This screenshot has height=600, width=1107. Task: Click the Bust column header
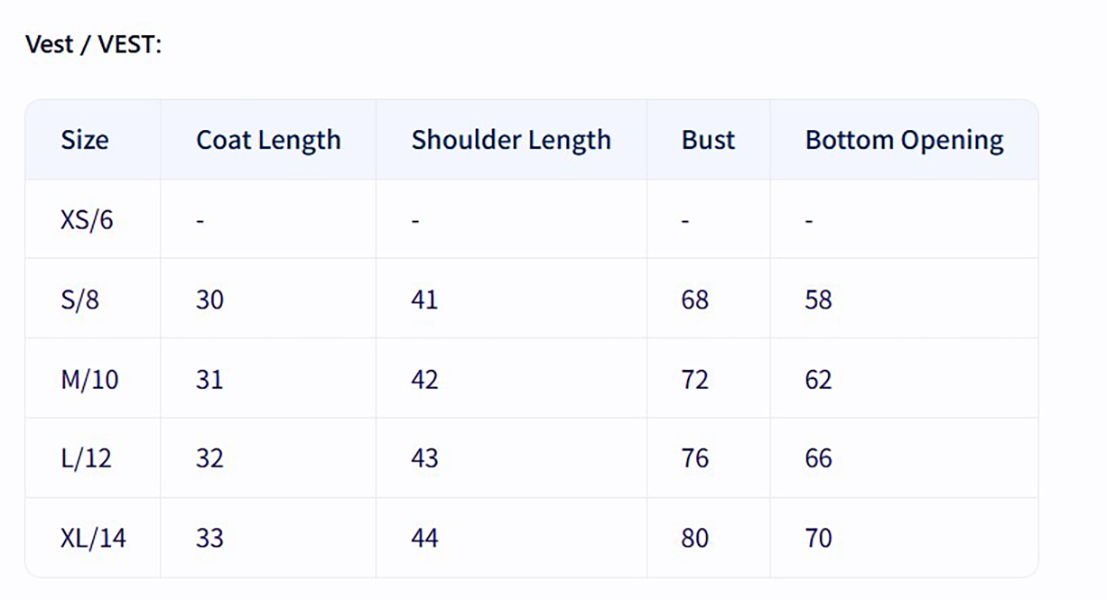[708, 140]
